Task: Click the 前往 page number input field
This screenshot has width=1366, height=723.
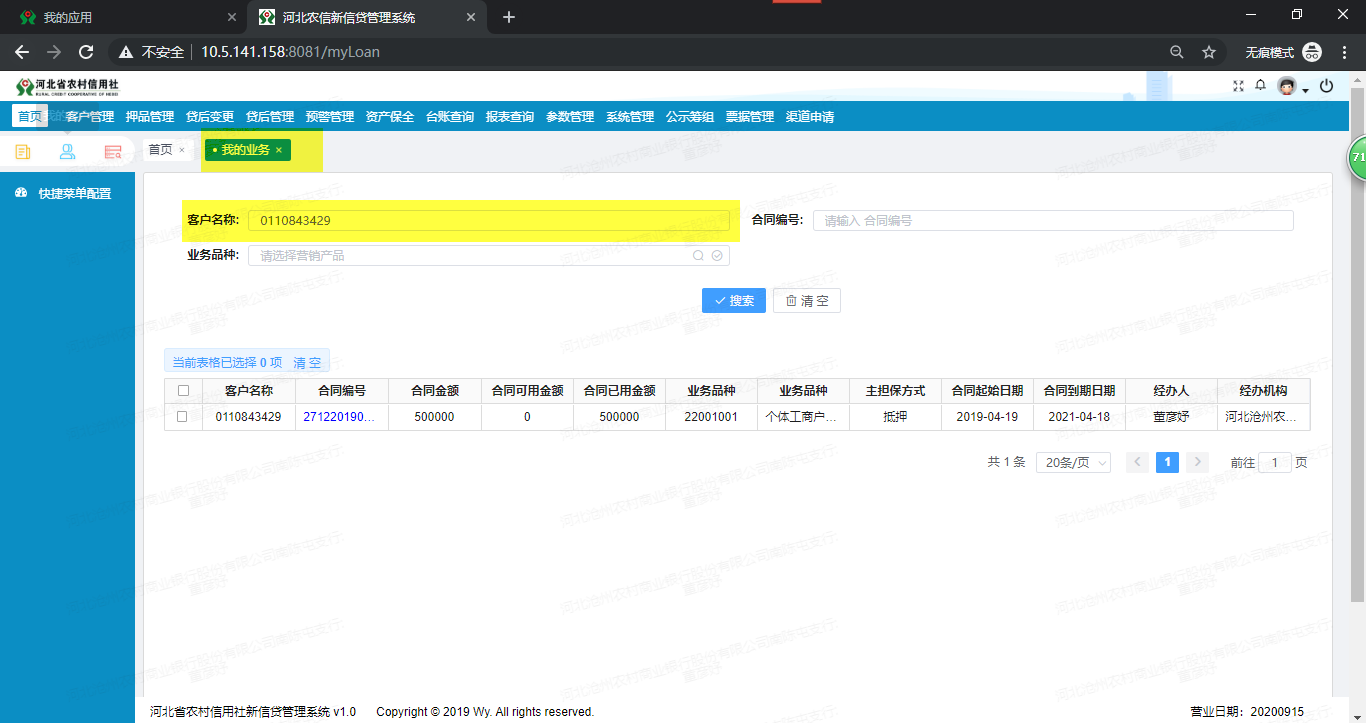Action: pyautogui.click(x=1275, y=462)
